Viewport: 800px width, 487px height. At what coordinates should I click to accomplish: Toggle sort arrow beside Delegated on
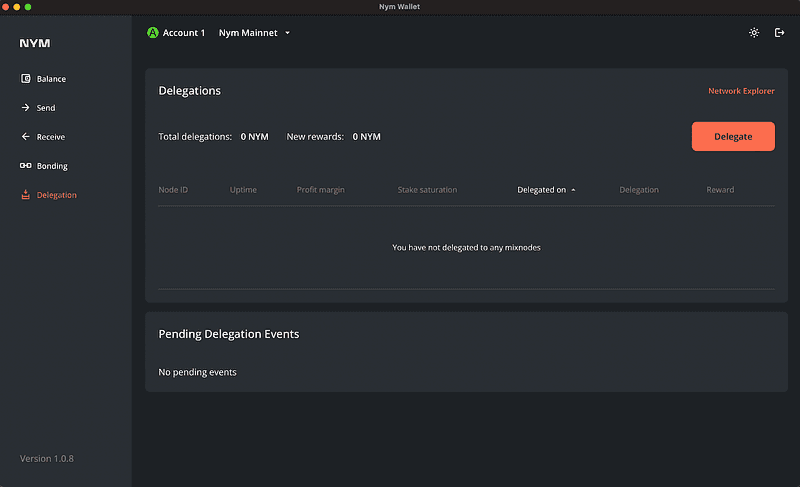(573, 190)
